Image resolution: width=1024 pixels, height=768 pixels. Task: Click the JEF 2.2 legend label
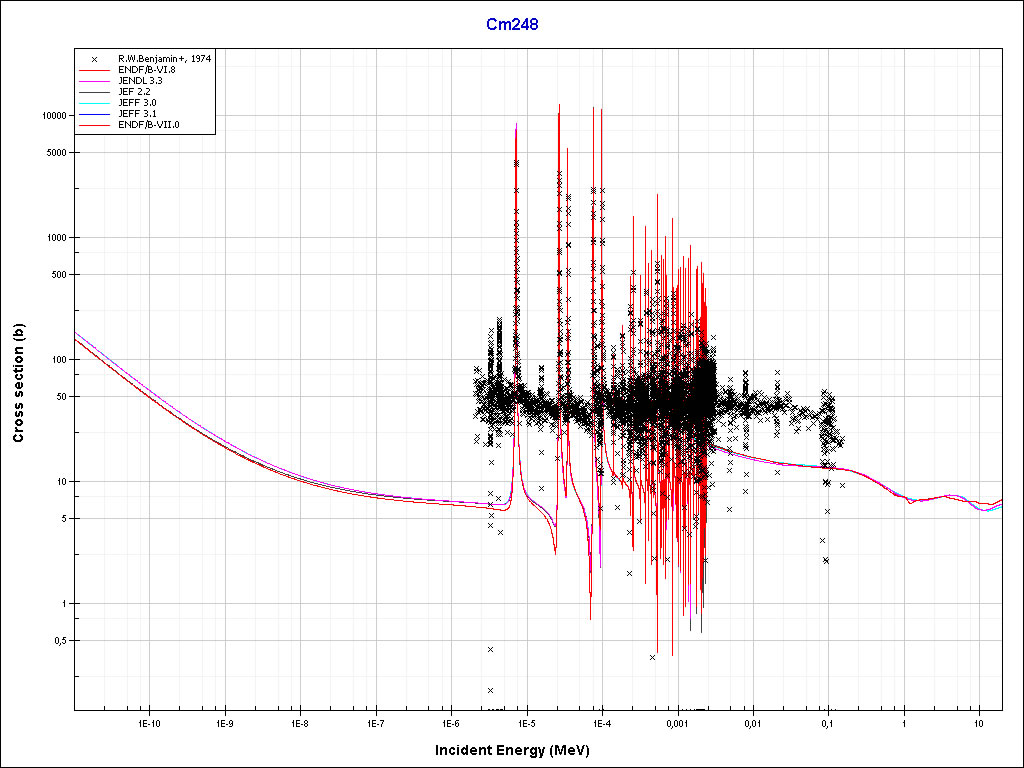134,92
